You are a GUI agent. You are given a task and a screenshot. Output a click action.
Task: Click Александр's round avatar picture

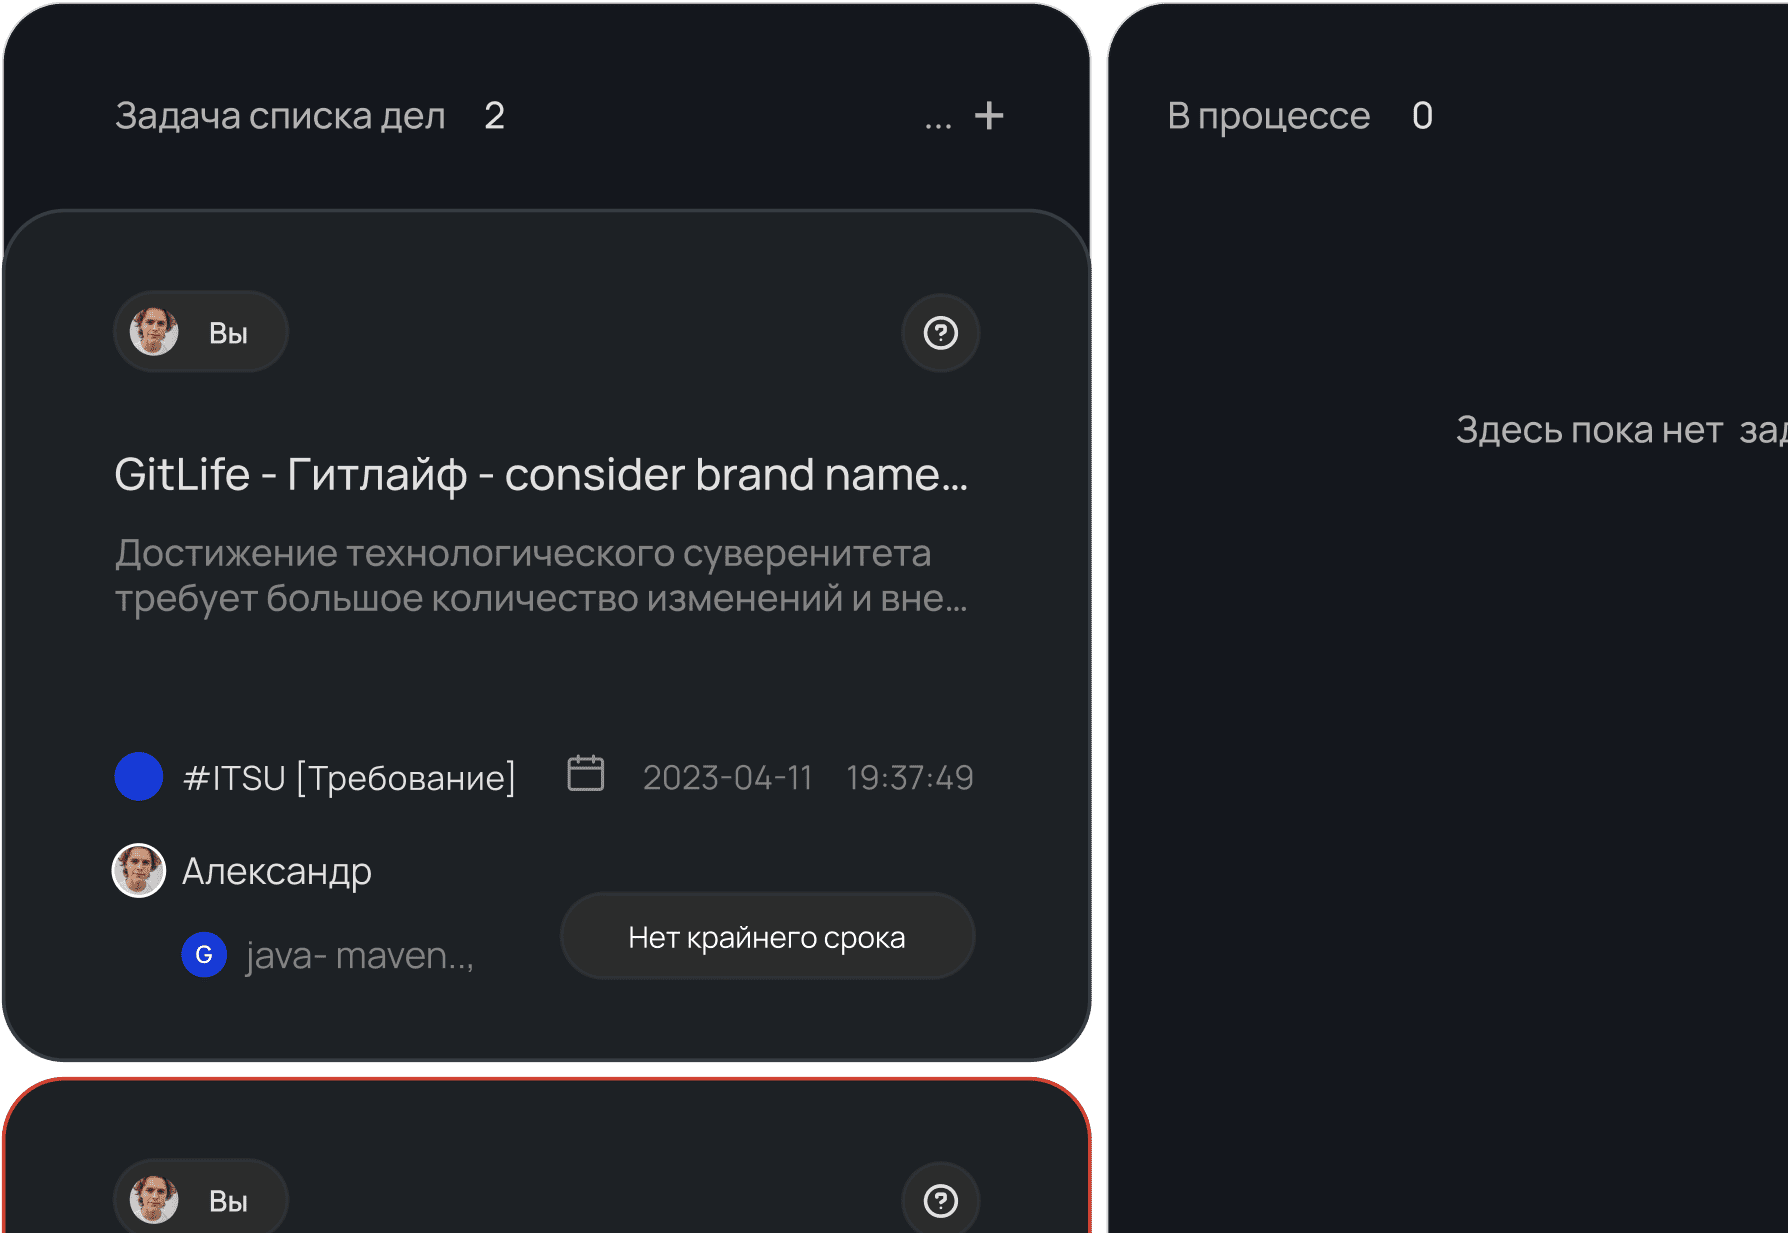pyautogui.click(x=139, y=871)
